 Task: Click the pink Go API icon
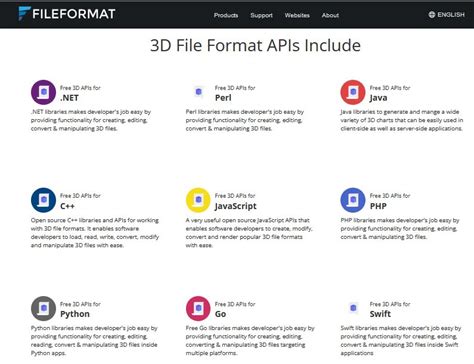[198, 308]
